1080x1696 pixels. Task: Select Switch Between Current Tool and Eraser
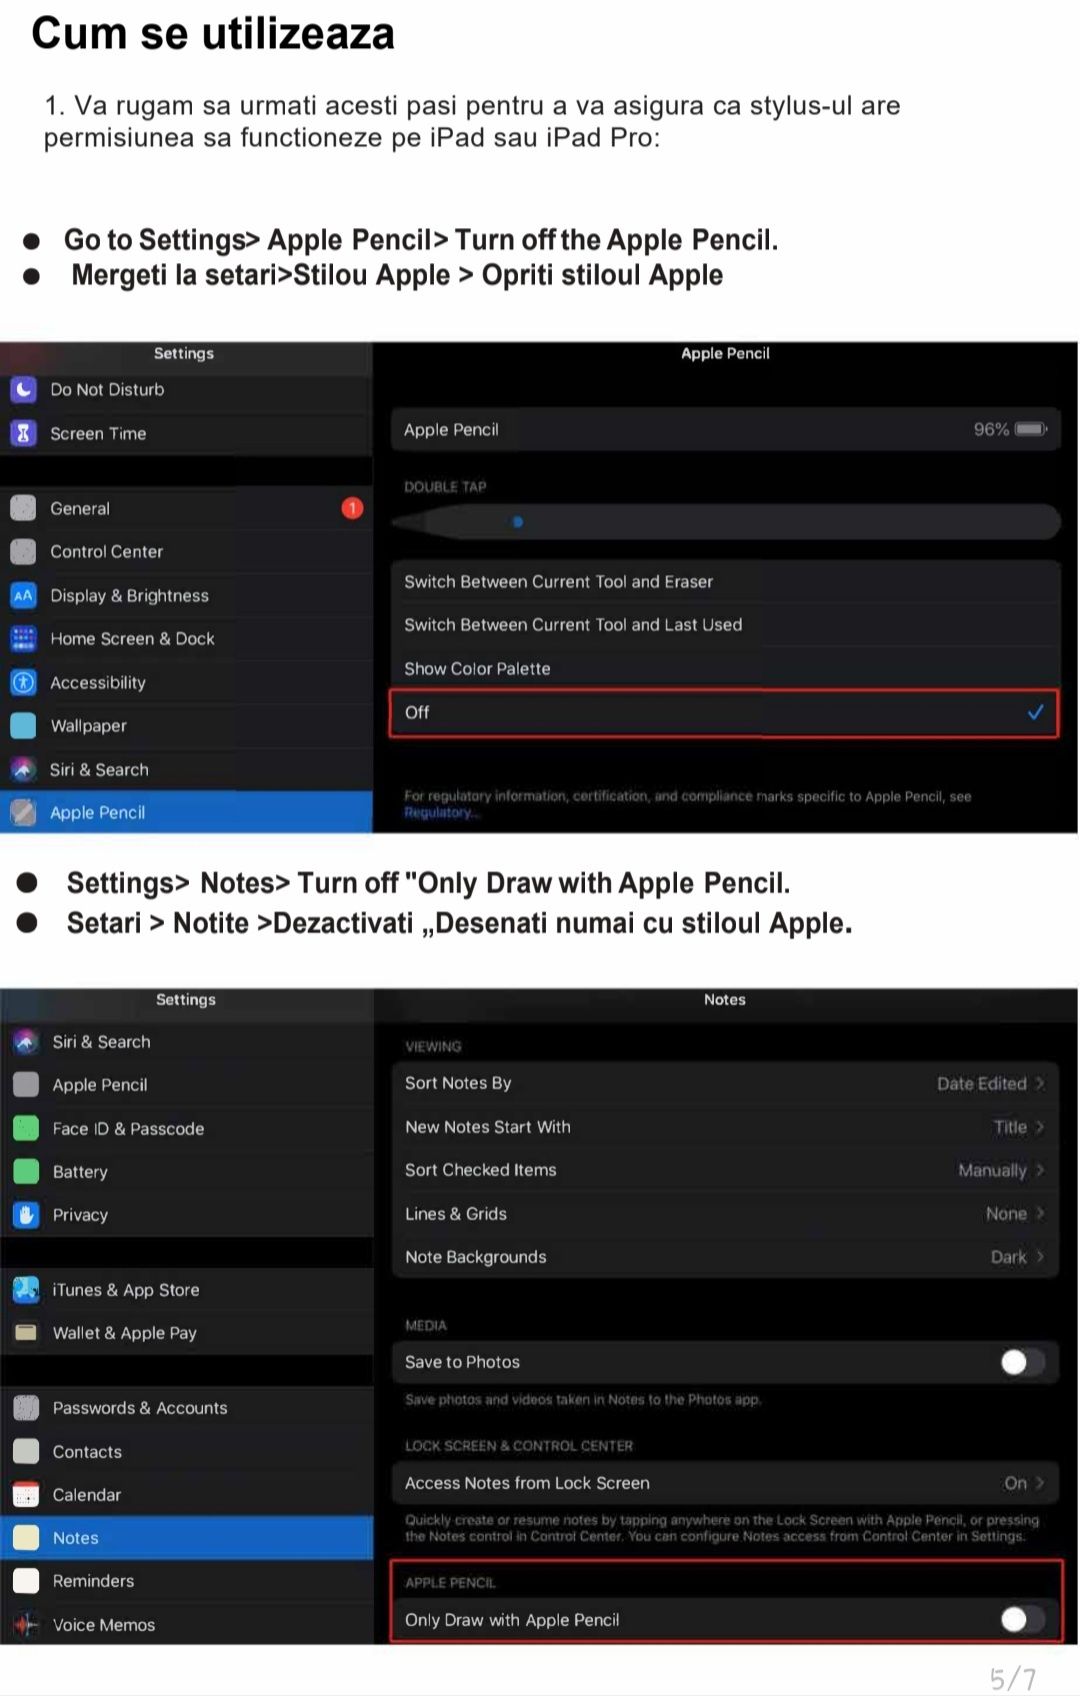coord(724,581)
